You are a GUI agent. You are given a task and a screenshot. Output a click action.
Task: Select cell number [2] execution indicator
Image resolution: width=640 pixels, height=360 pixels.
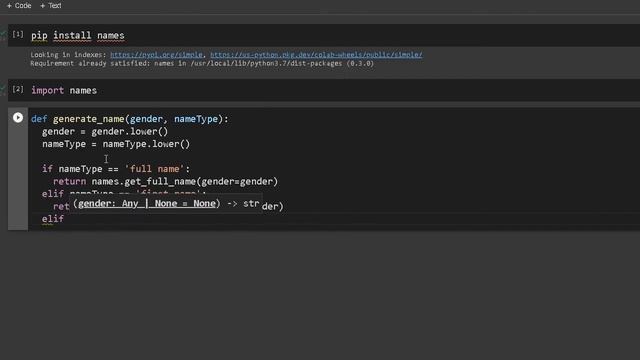pyautogui.click(x=18, y=89)
